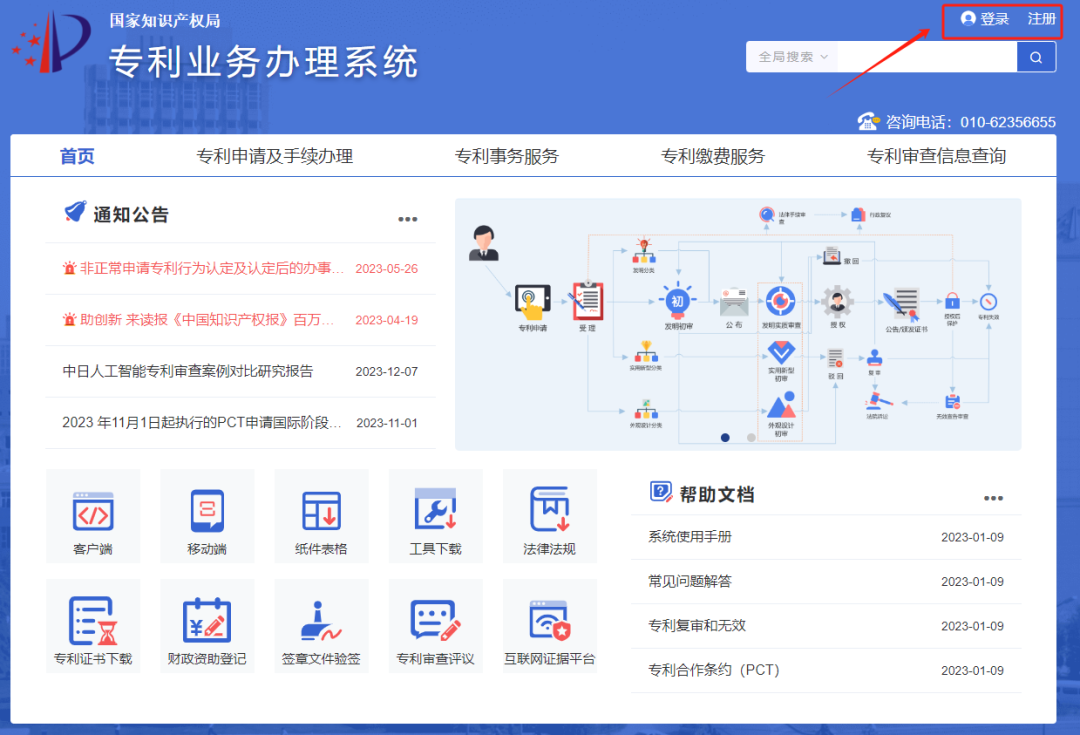Select the 专利审查评议 review evaluation icon

click(x=435, y=626)
